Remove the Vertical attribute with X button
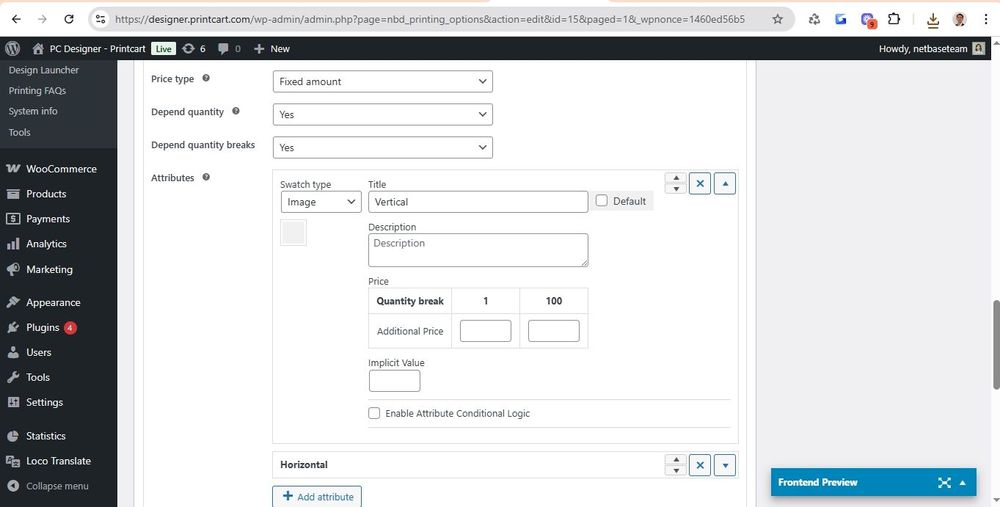The width and height of the screenshot is (1000, 507). tap(700, 184)
